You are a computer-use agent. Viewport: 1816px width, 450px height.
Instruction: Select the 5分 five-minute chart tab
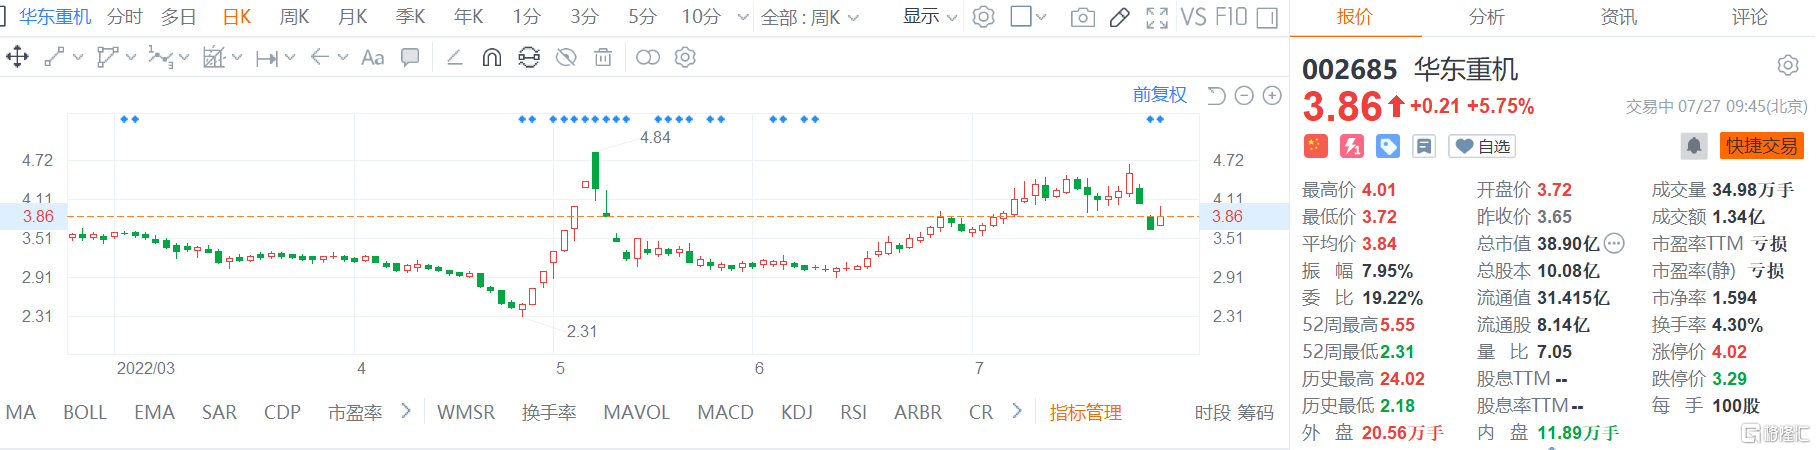(x=643, y=17)
